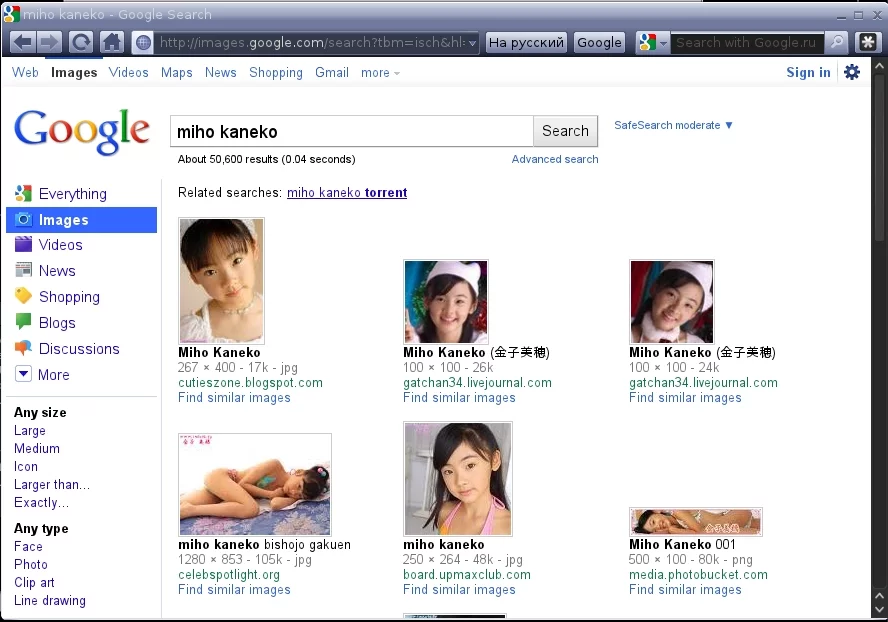Select the 'Any size' filter
Viewport: 888px width, 622px height.
tap(40, 412)
